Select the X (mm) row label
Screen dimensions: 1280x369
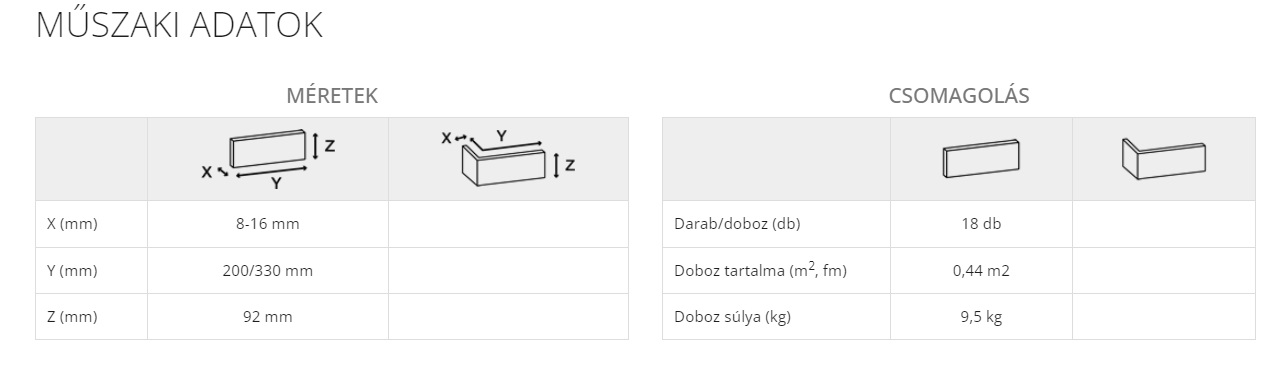(72, 224)
